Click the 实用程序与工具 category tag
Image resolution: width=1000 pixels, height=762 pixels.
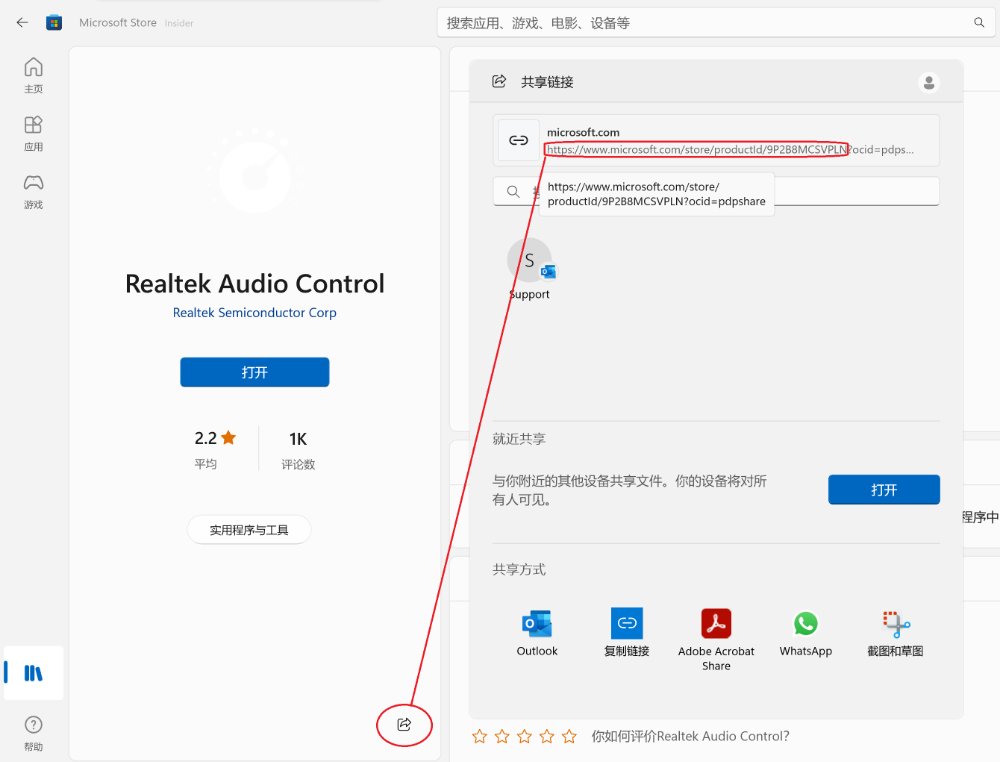pyautogui.click(x=249, y=530)
